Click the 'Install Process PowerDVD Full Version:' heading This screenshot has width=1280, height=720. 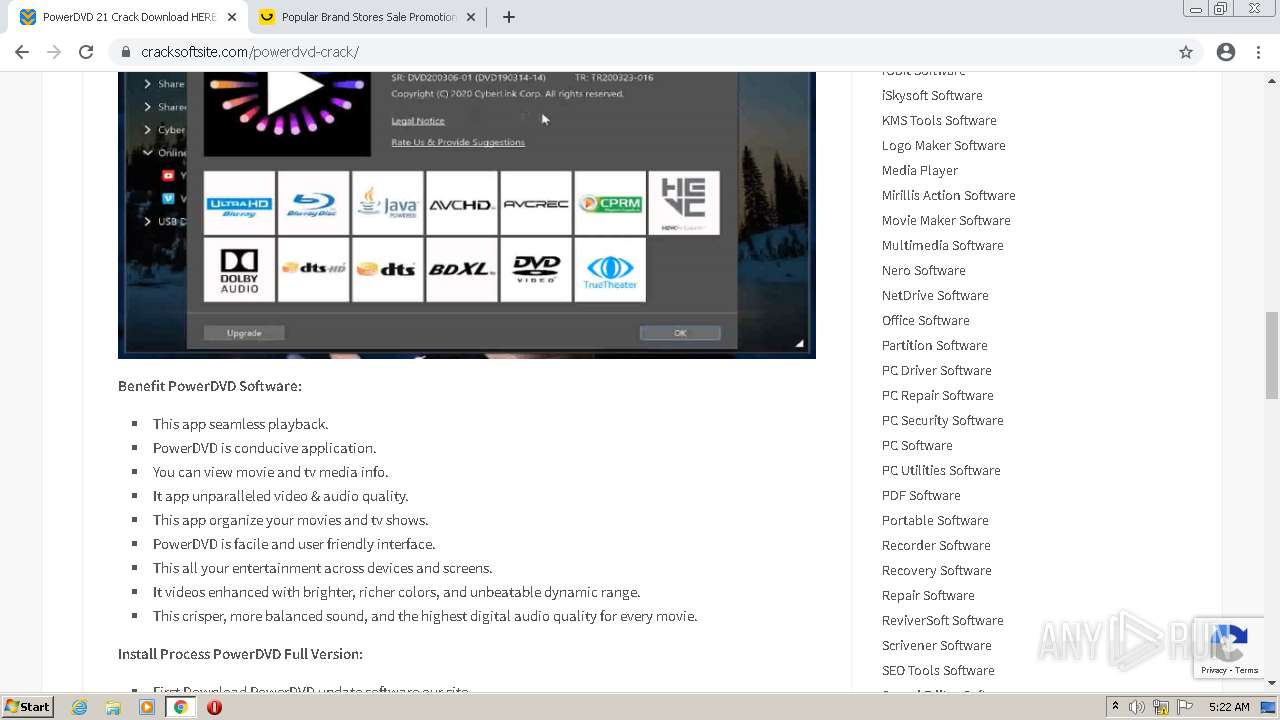click(240, 654)
